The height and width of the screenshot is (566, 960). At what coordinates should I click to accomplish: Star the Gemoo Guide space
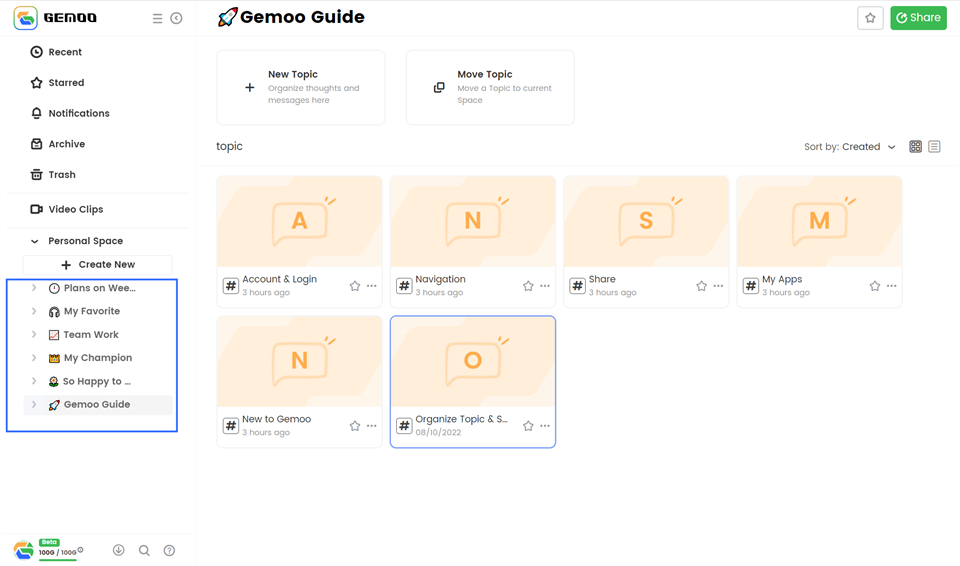870,18
